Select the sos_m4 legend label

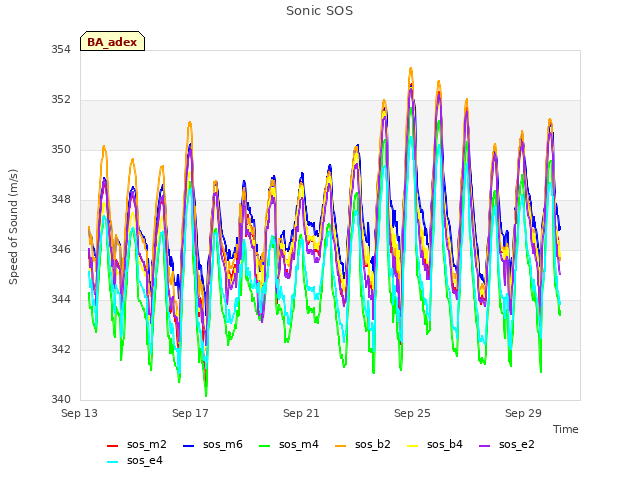click(x=299, y=444)
